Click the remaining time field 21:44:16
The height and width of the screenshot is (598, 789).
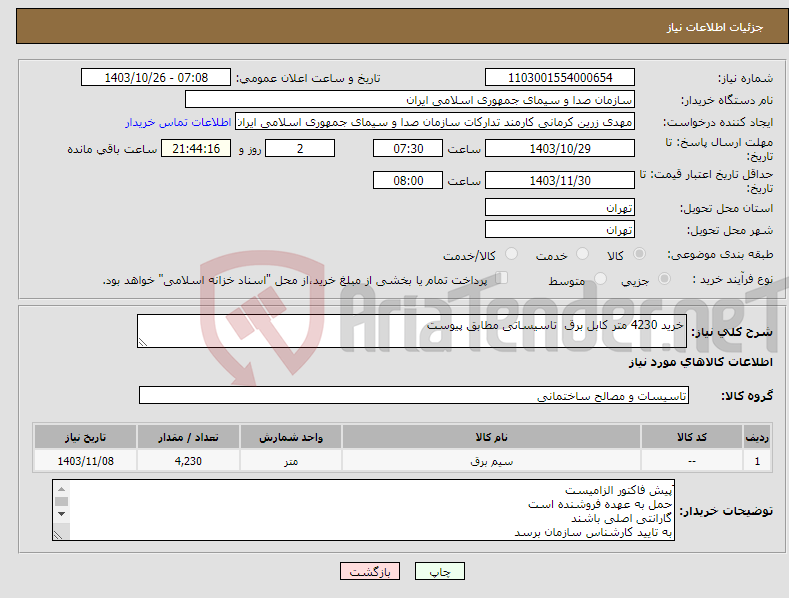(196, 148)
